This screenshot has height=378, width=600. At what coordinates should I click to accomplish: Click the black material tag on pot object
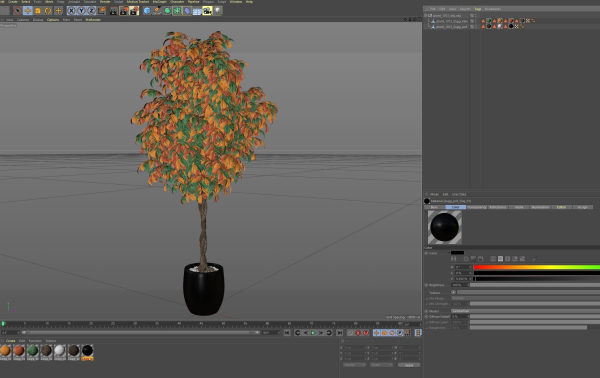point(511,26)
